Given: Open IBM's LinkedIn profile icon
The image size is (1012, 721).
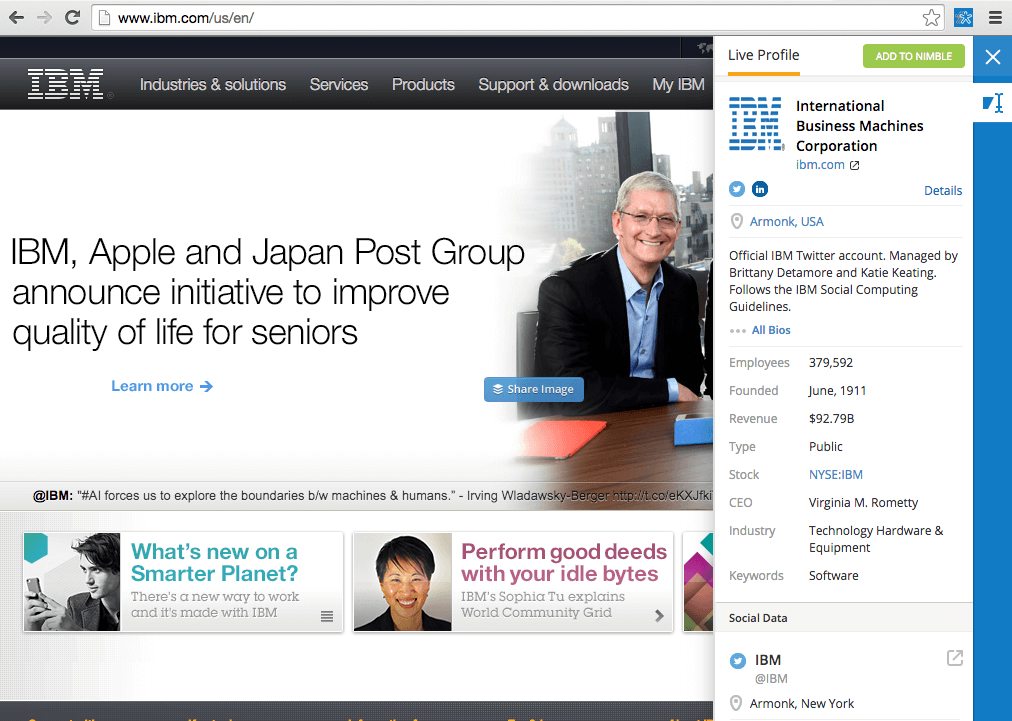Looking at the screenshot, I should click(x=760, y=189).
